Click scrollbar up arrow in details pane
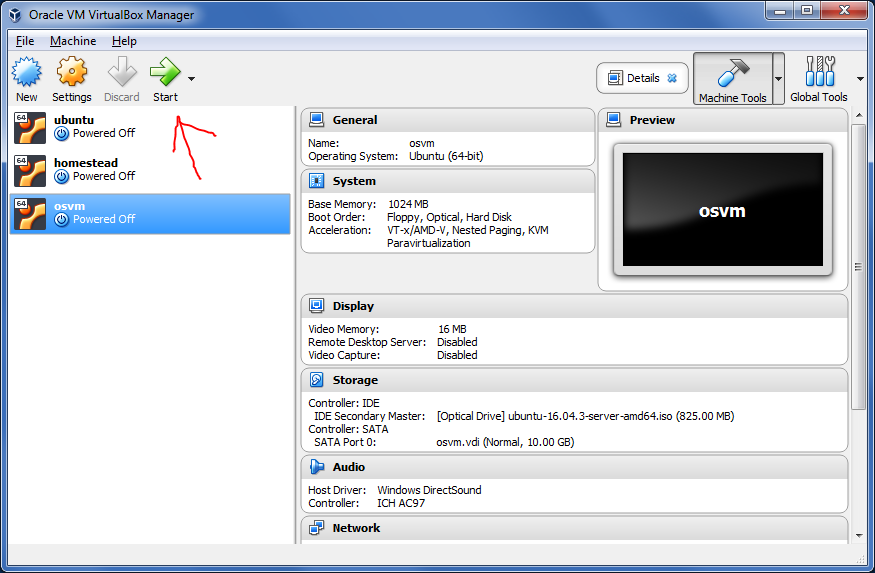875x573 pixels. (858, 115)
